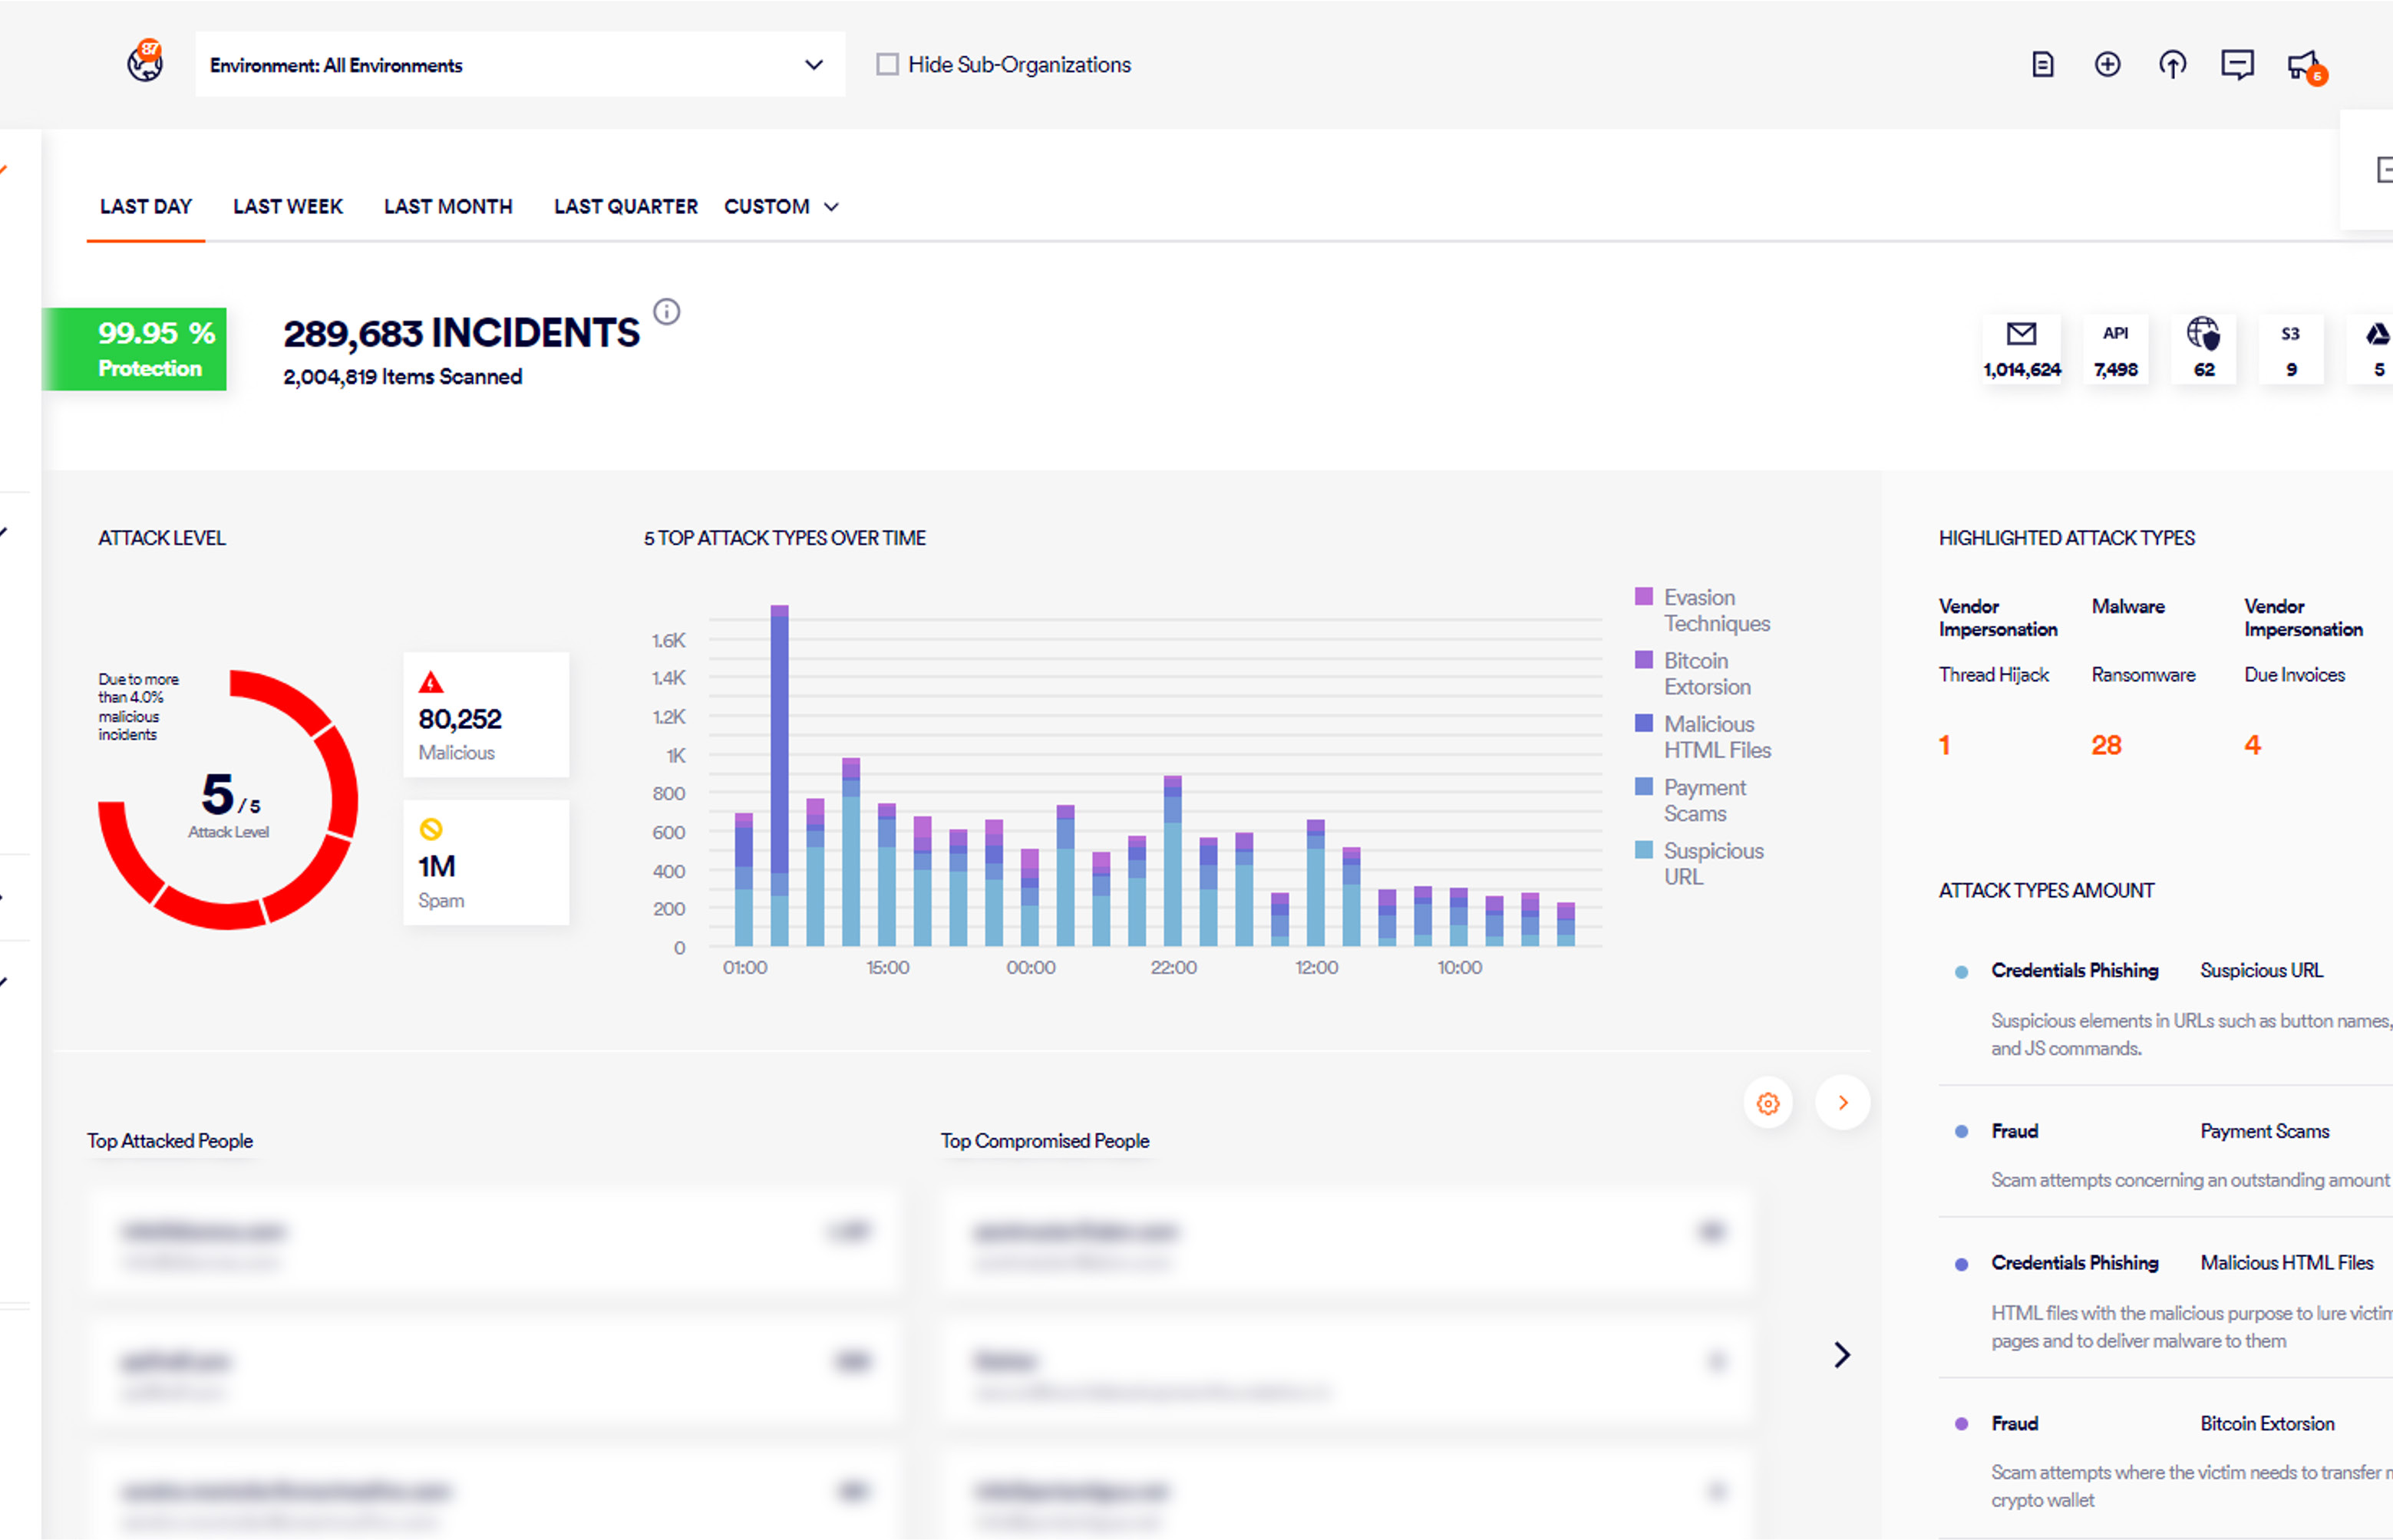Click the 80,252 Malicious card
2393x1540 pixels.
click(x=486, y=715)
